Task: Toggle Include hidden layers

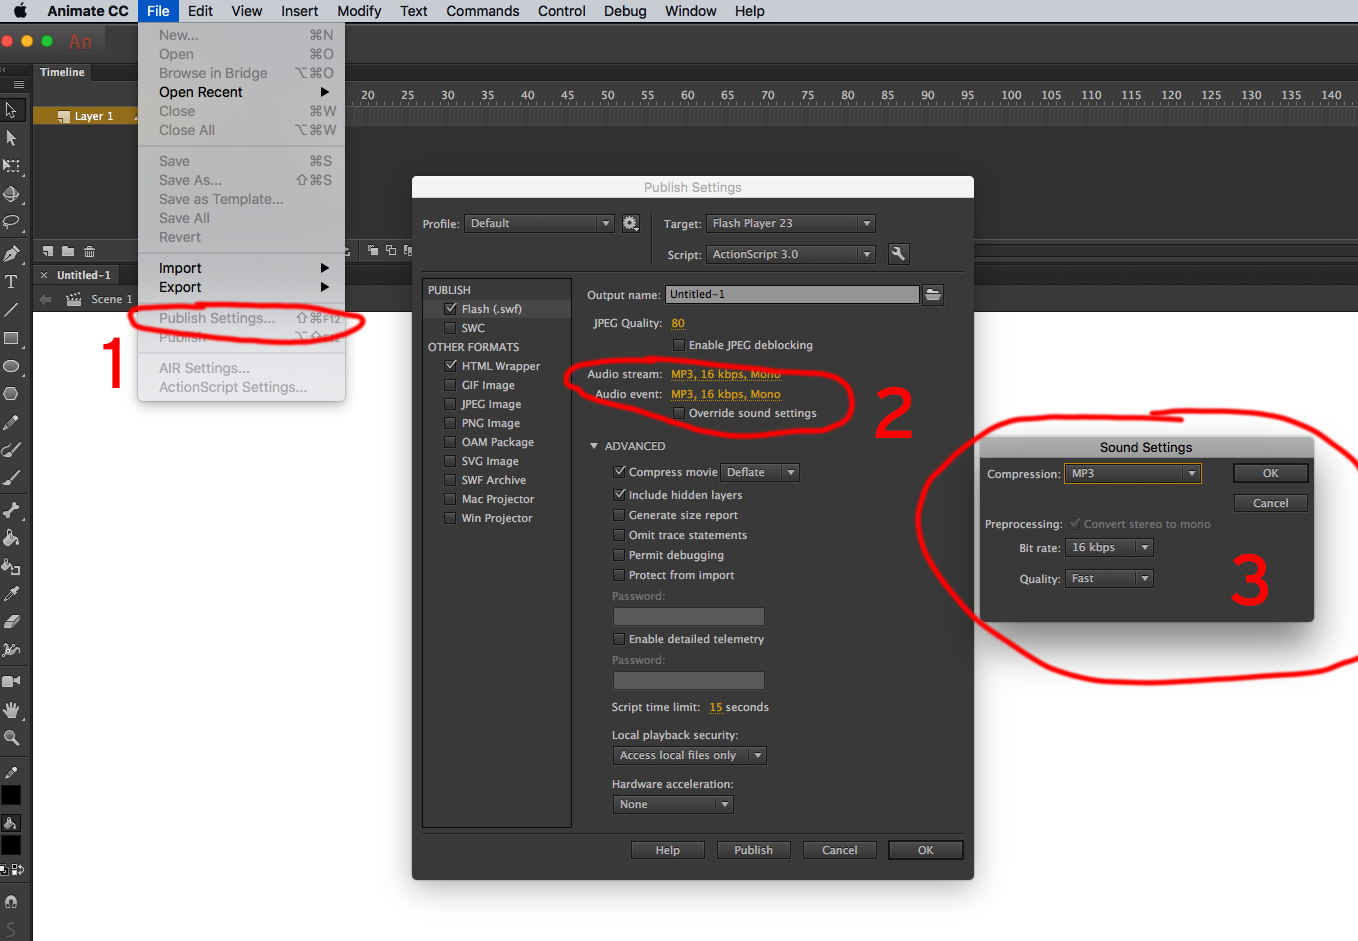Action: (x=619, y=495)
